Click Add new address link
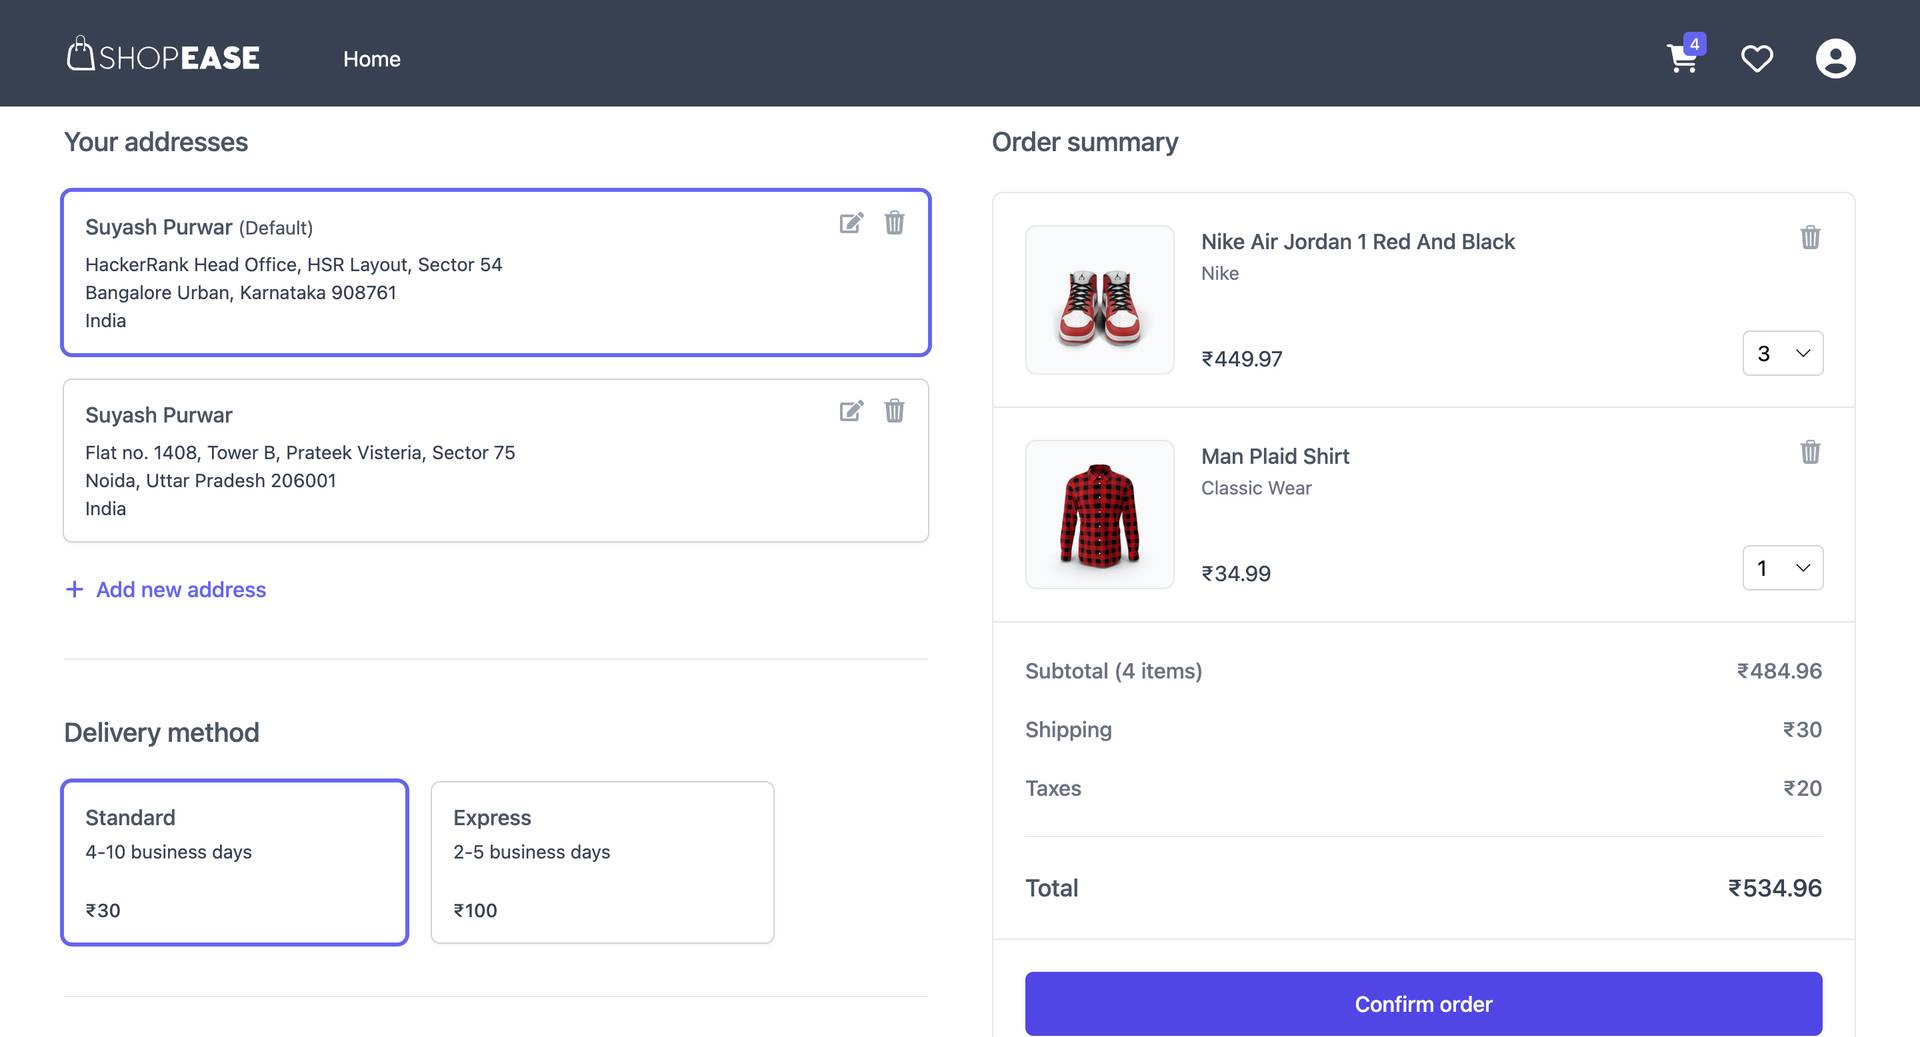 (x=166, y=590)
